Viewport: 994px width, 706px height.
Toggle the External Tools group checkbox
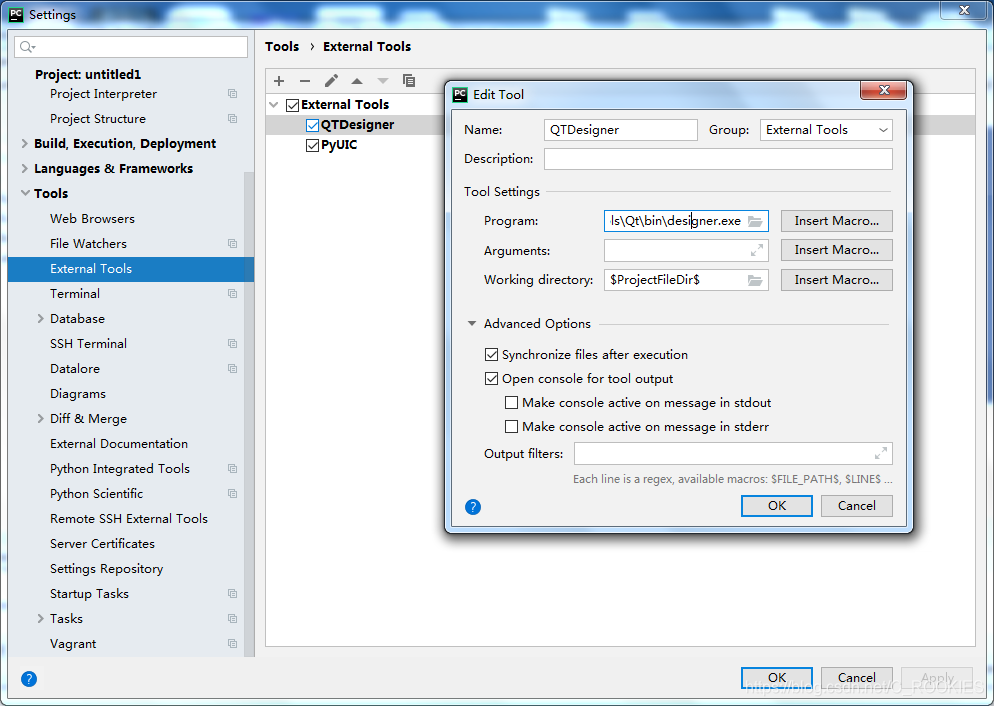click(x=292, y=105)
